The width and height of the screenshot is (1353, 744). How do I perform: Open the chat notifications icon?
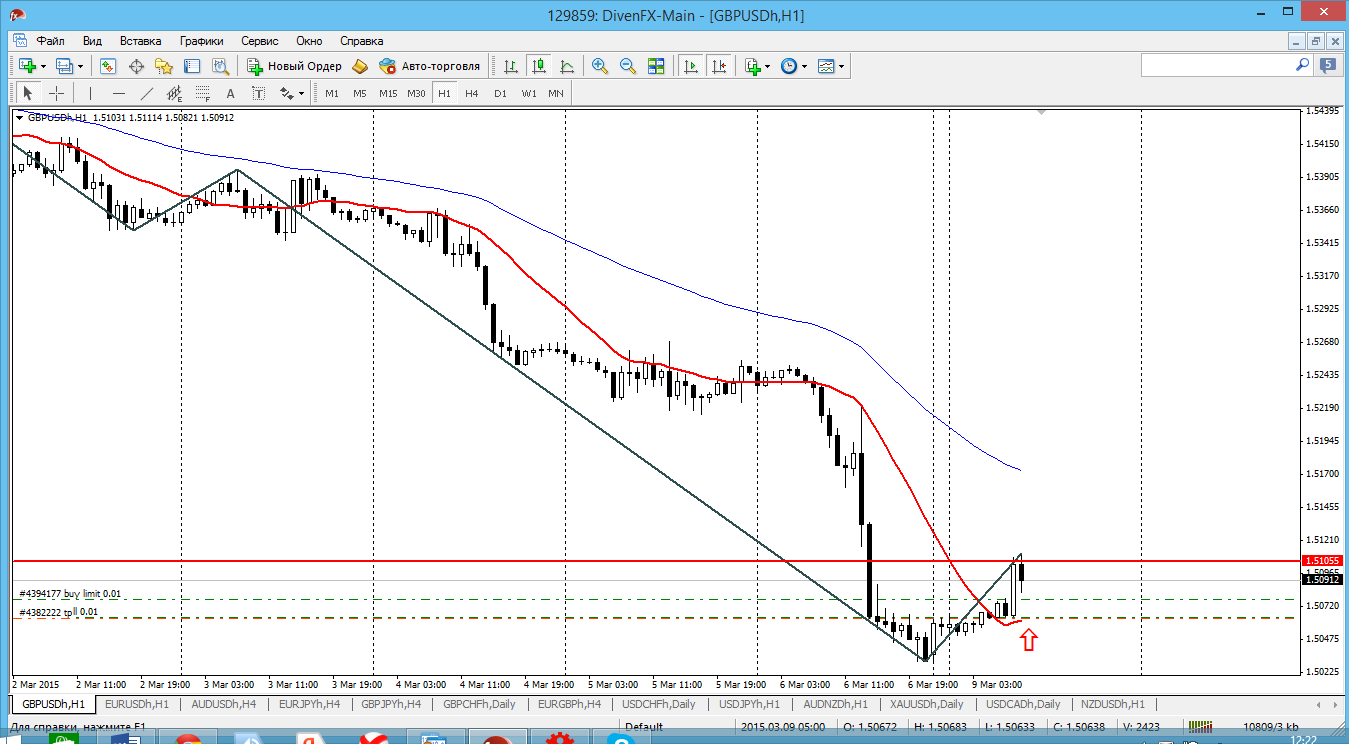pyautogui.click(x=1327, y=66)
